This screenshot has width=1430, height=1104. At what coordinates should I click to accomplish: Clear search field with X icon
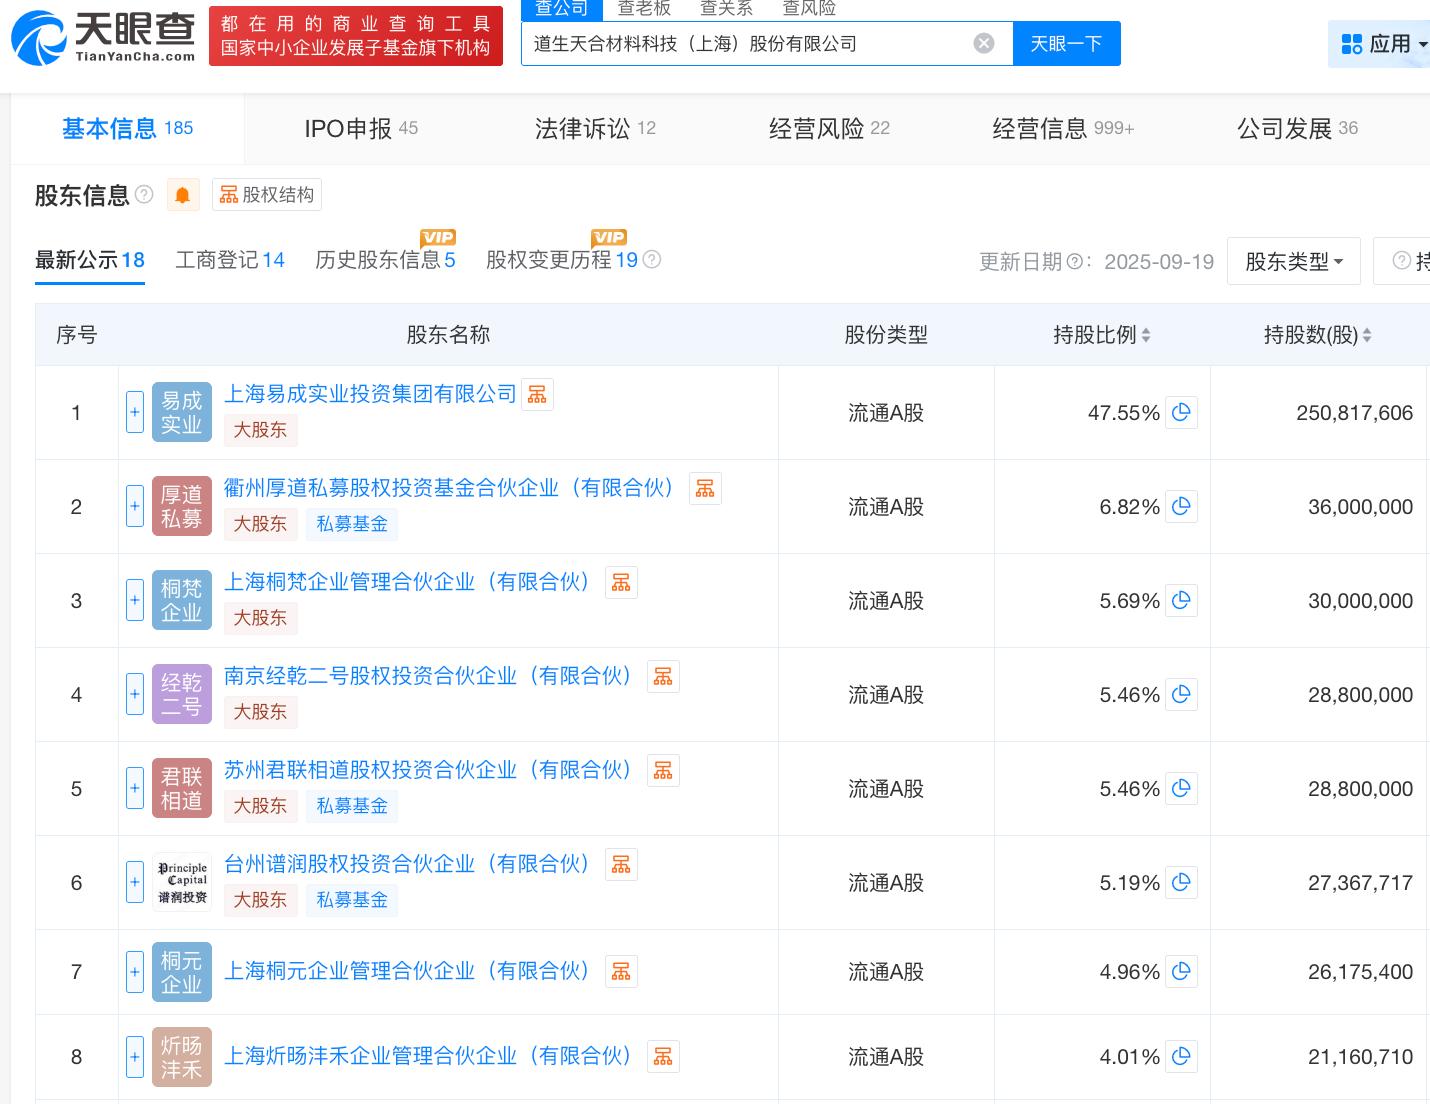984,43
